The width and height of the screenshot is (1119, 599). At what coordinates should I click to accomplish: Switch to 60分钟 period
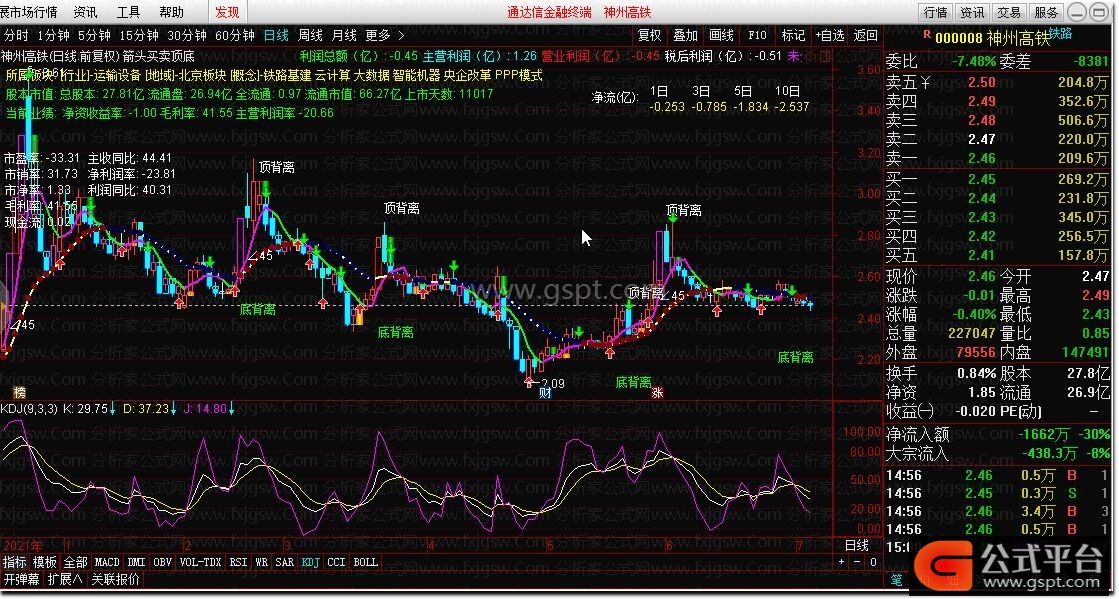point(235,35)
